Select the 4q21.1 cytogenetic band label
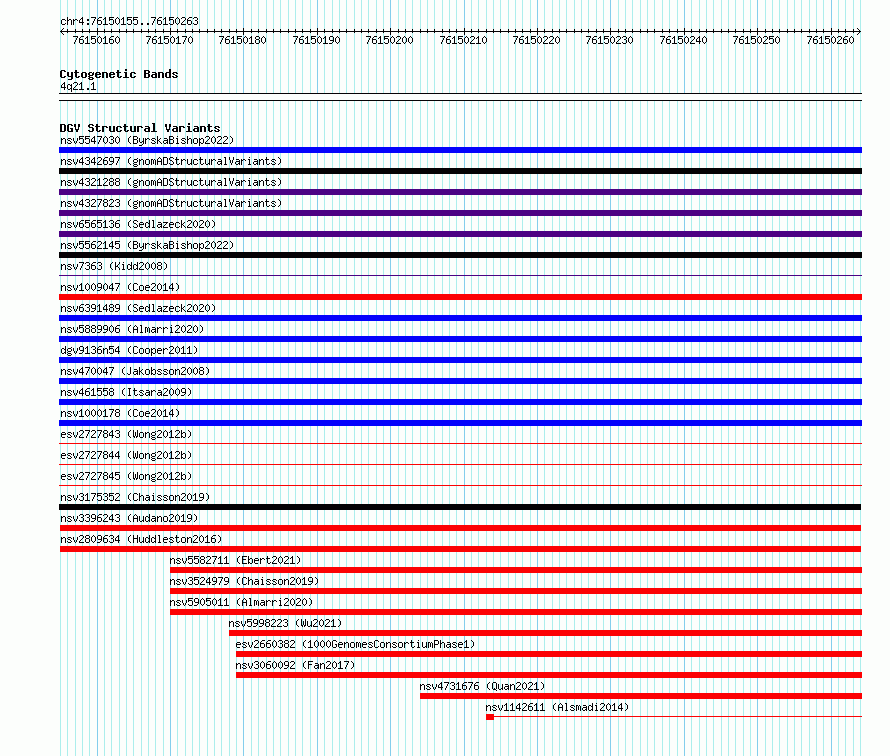The width and height of the screenshot is (890, 756). pyautogui.click(x=78, y=86)
